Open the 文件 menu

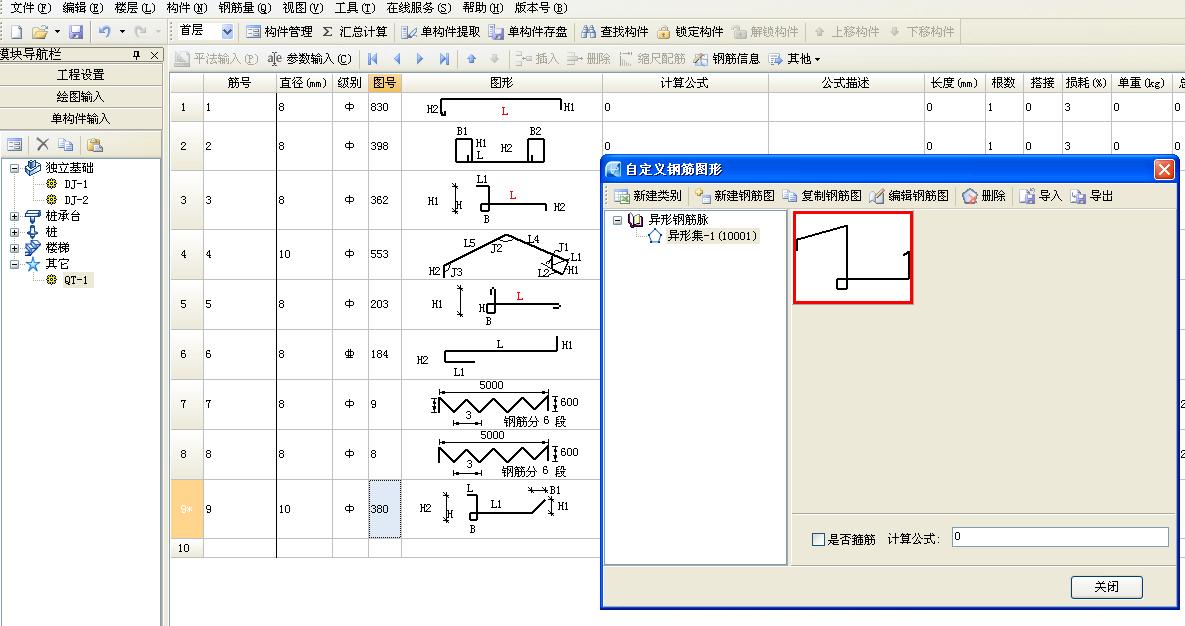coord(30,8)
